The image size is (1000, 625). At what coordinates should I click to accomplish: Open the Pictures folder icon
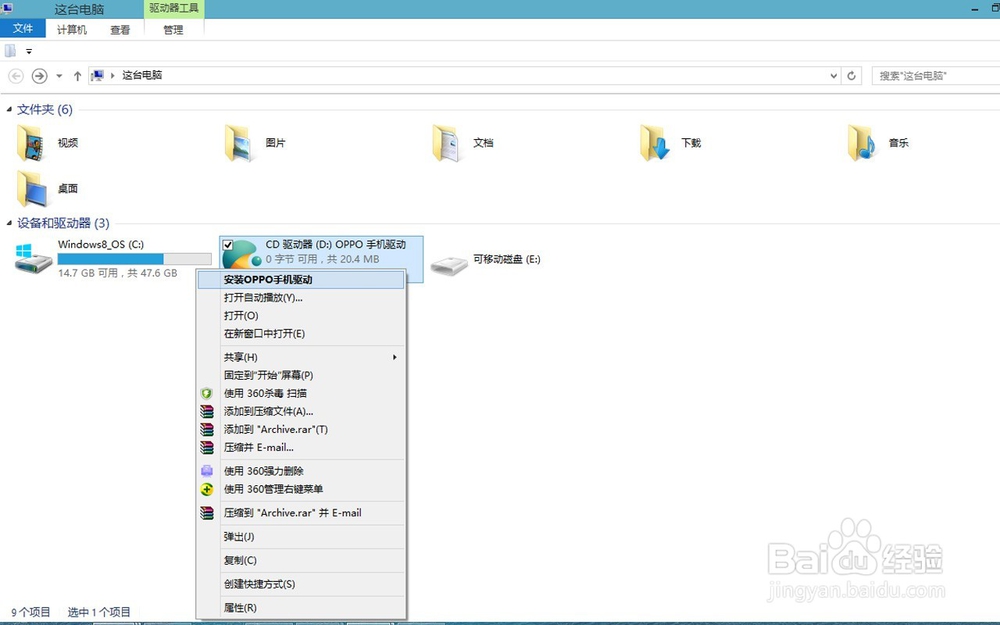239,143
